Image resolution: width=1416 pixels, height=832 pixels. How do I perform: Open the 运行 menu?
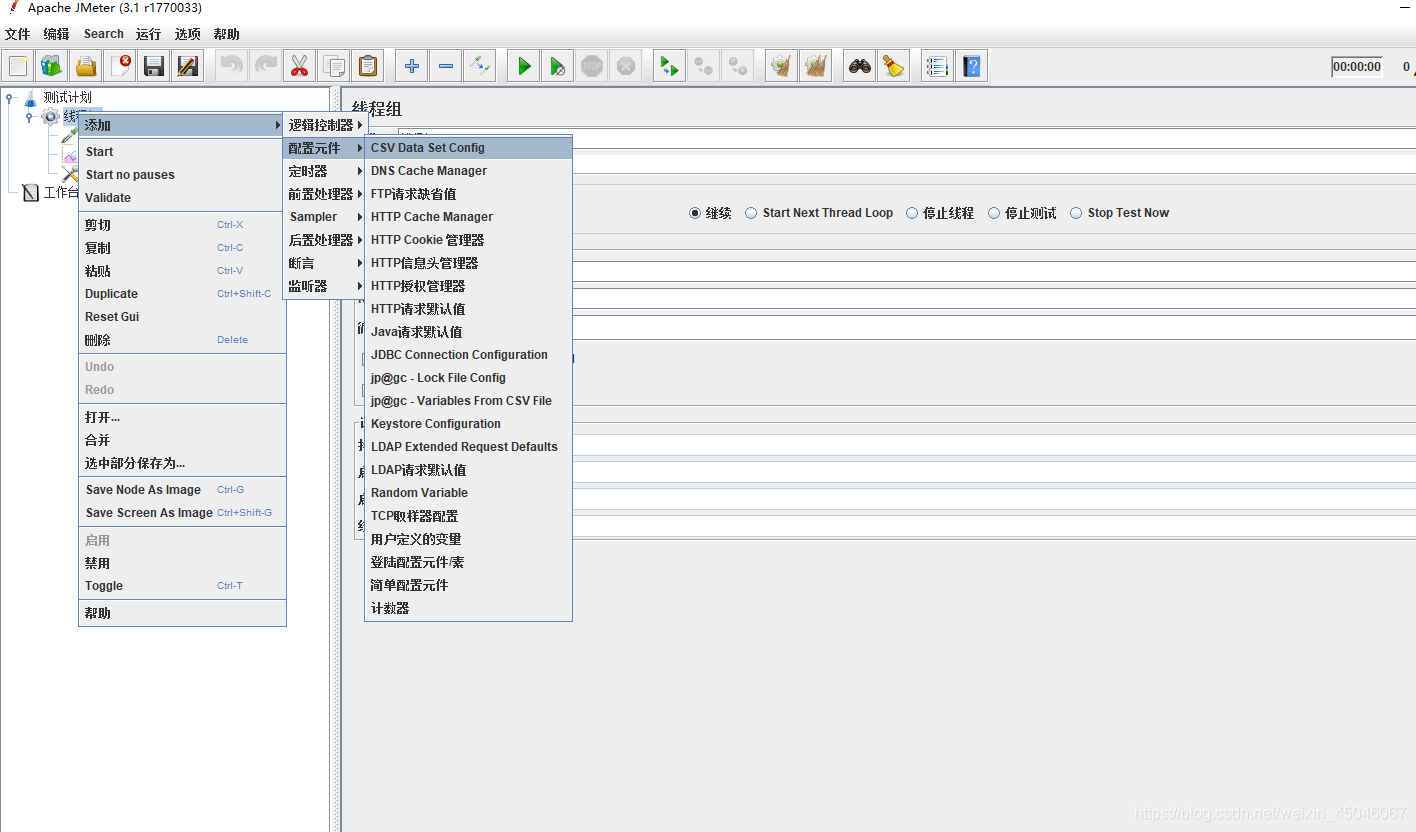[x=148, y=34]
